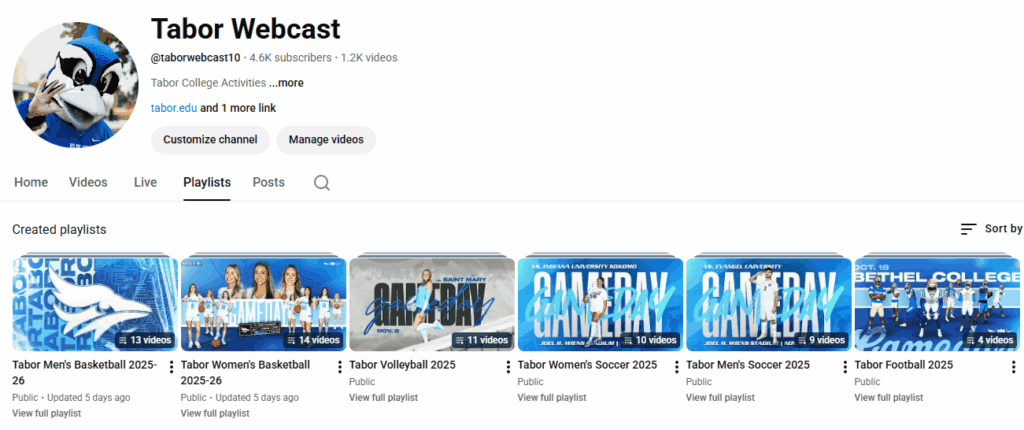Click the 4 videos badge

coord(989,340)
